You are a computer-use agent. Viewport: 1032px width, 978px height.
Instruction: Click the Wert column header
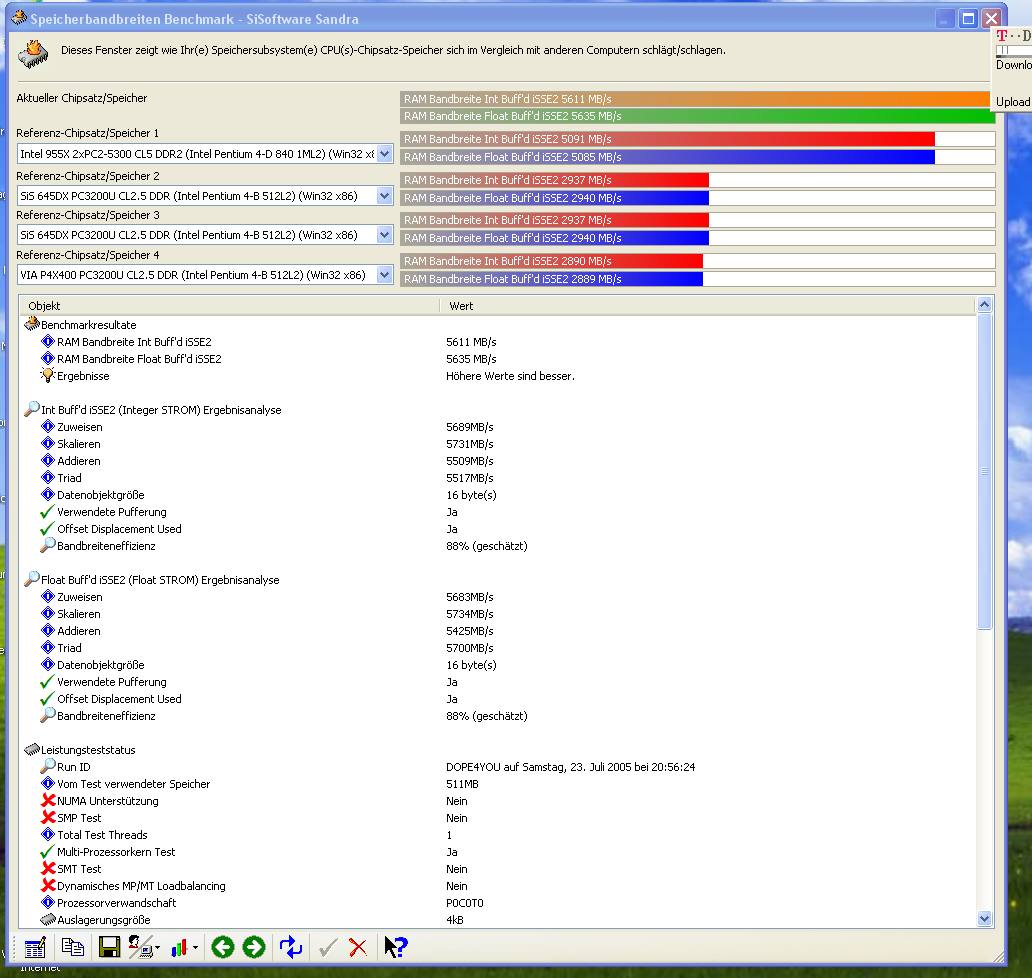[708, 305]
